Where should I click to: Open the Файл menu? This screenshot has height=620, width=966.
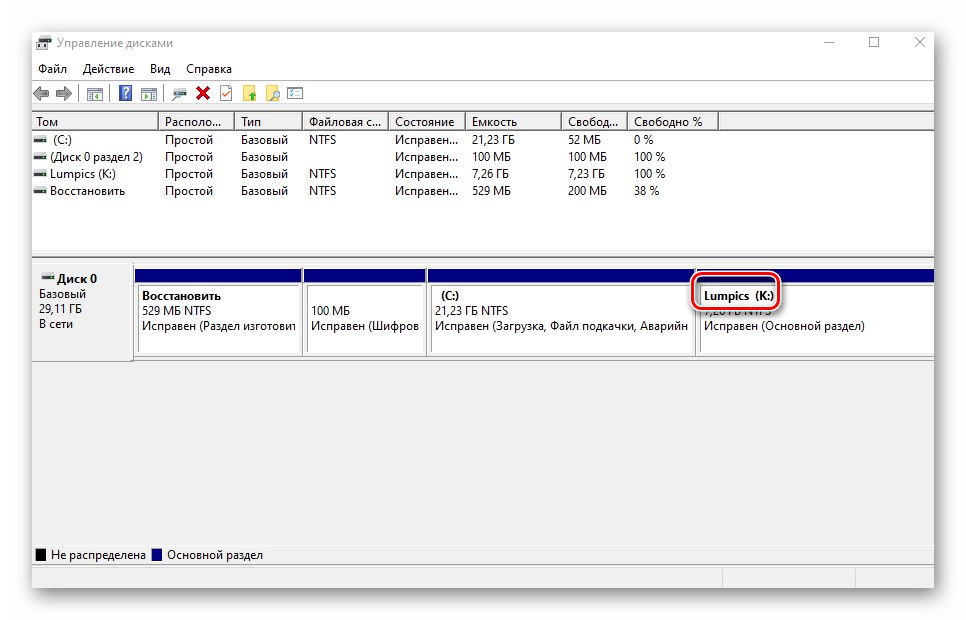point(52,69)
